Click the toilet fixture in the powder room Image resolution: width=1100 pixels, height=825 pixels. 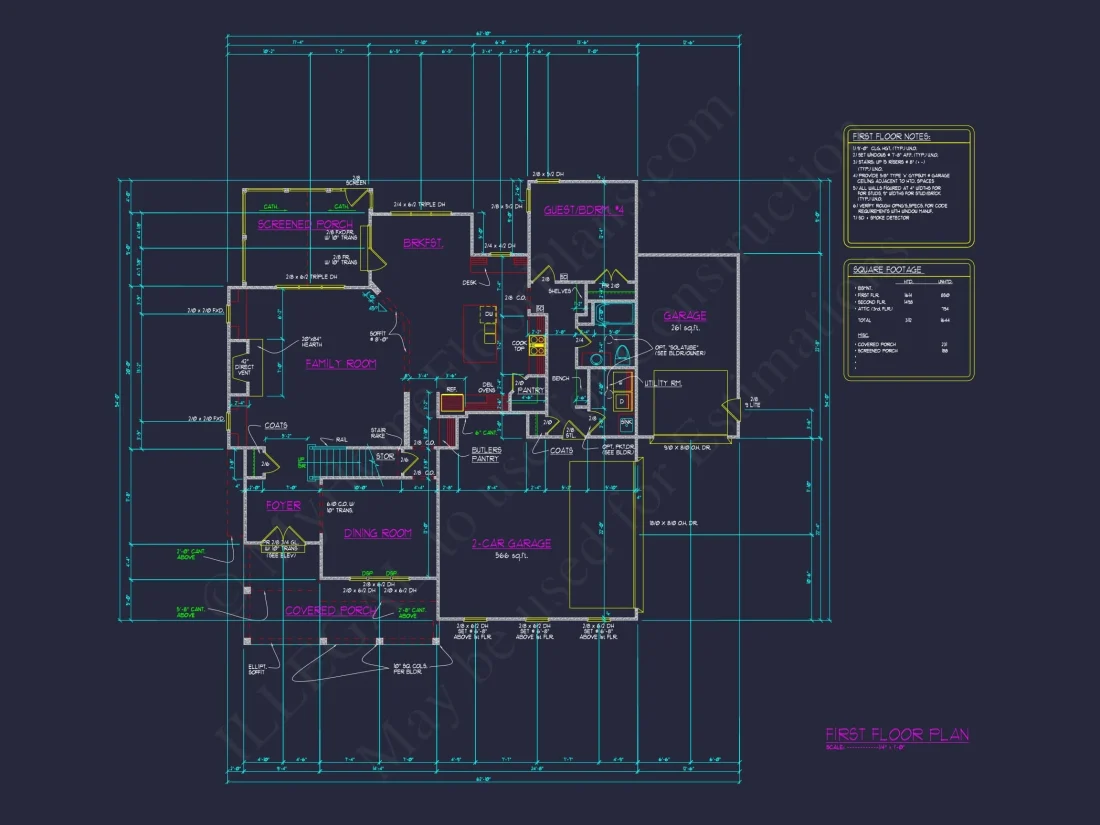(622, 351)
